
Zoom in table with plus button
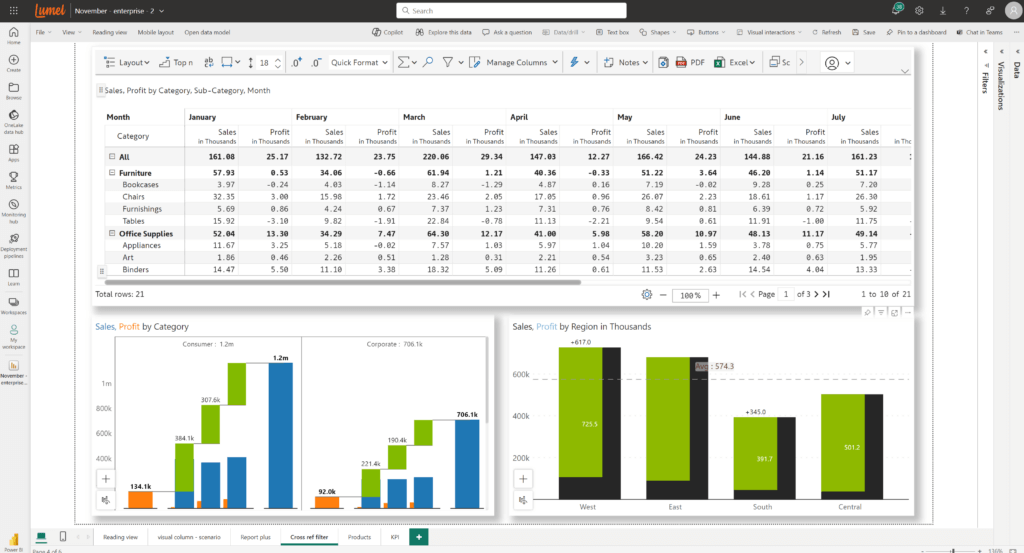pos(716,295)
